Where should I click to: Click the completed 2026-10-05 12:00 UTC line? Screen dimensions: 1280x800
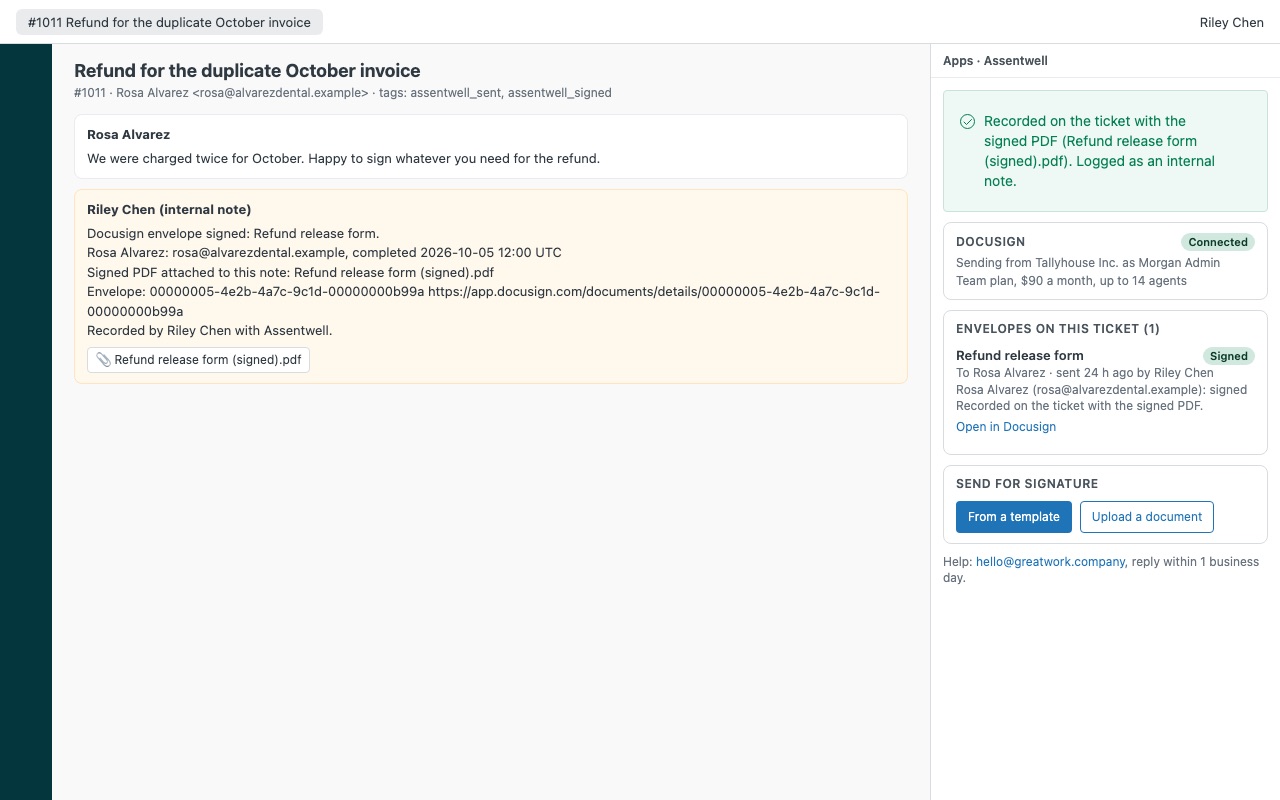point(324,253)
